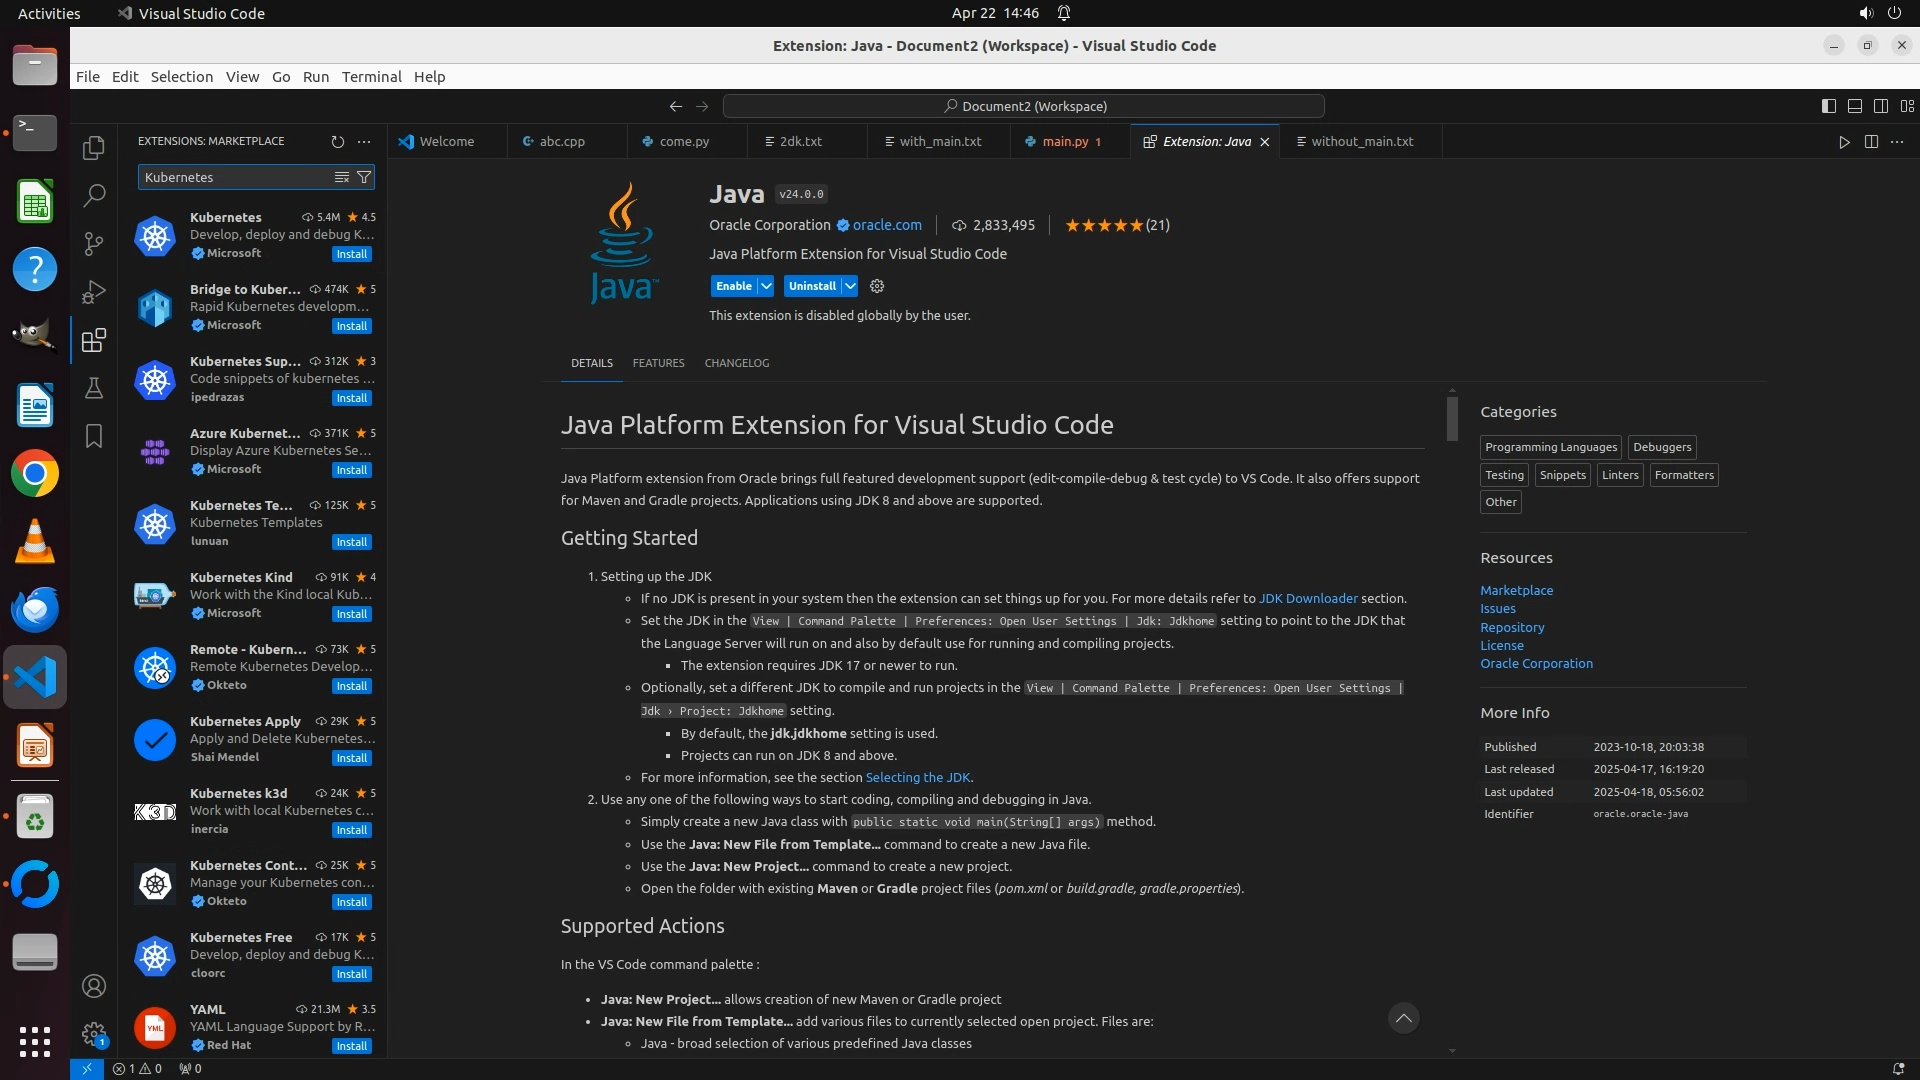The image size is (1920, 1080).
Task: Open Java extension settings gear
Action: pyautogui.click(x=877, y=286)
